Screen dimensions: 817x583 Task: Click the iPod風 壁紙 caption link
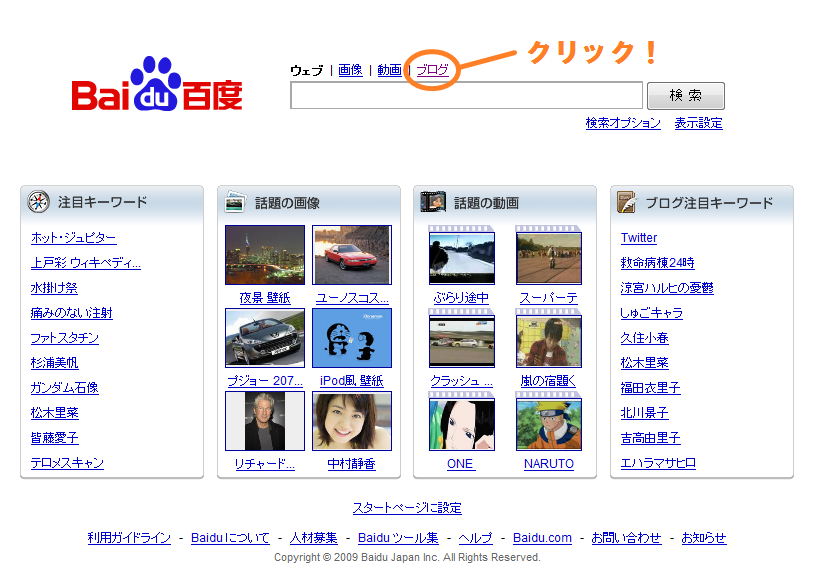(x=352, y=380)
